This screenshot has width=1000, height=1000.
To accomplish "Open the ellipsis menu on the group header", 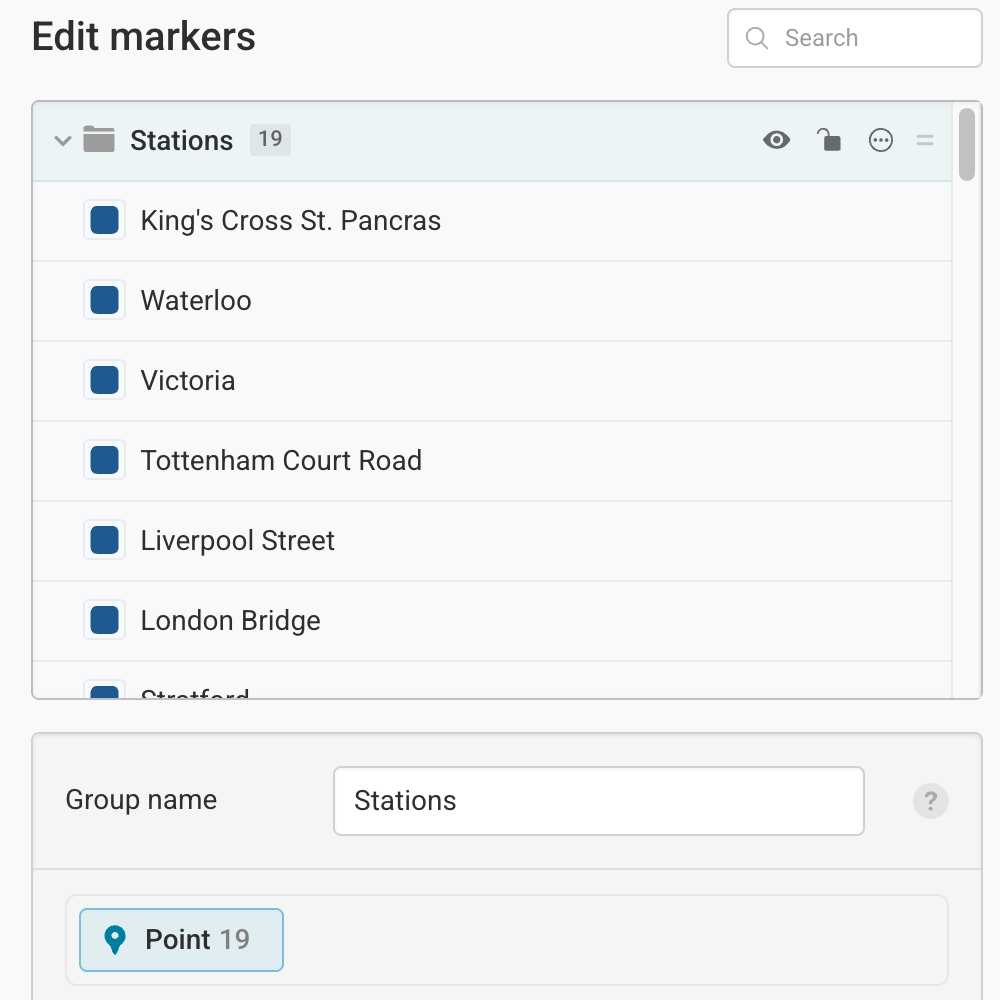I will click(881, 140).
